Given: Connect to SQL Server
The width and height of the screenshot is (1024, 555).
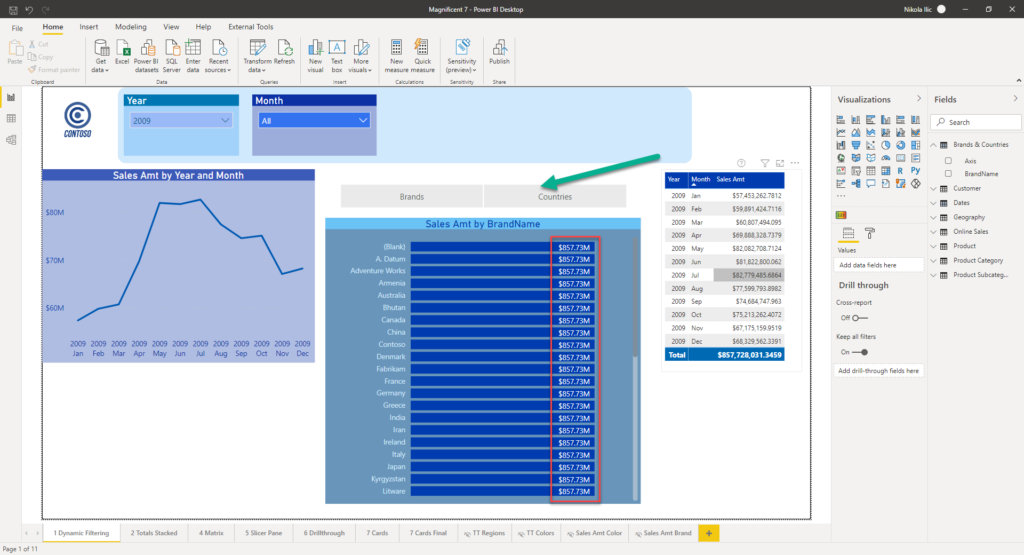Looking at the screenshot, I should click(172, 56).
